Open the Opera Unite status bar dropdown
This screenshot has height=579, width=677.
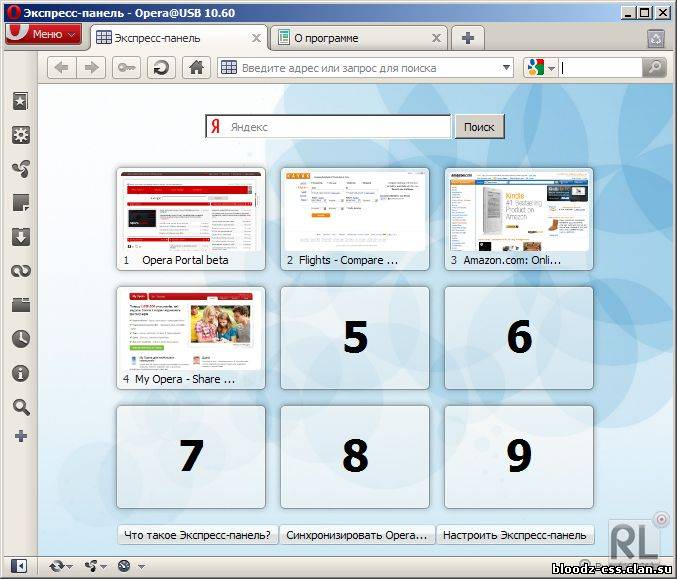point(95,566)
